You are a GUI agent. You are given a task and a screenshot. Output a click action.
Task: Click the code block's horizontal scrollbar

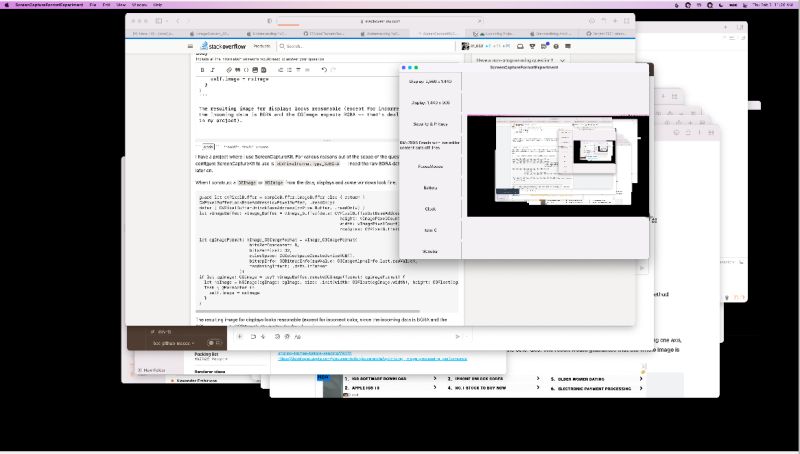pos(309,311)
